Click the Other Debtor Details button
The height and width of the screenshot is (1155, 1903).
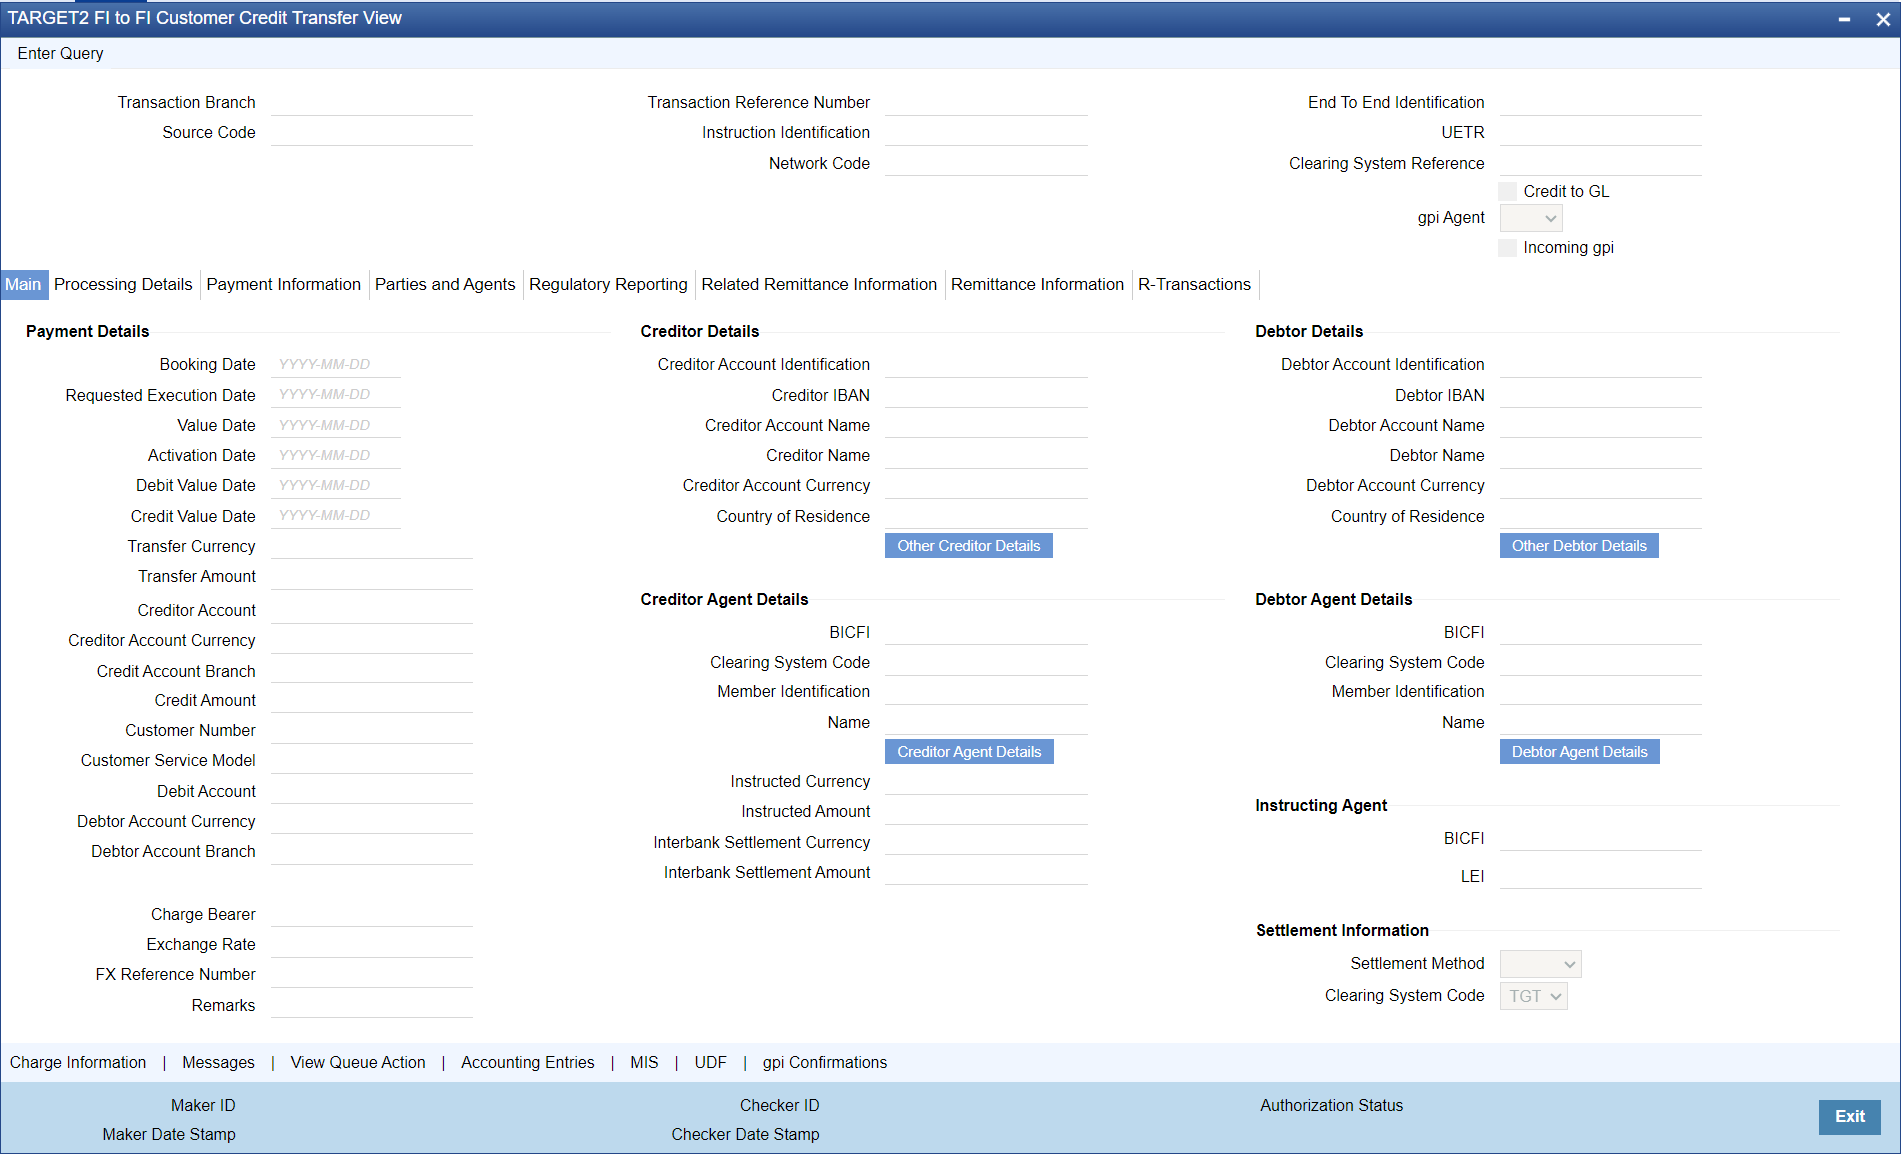(x=1579, y=546)
